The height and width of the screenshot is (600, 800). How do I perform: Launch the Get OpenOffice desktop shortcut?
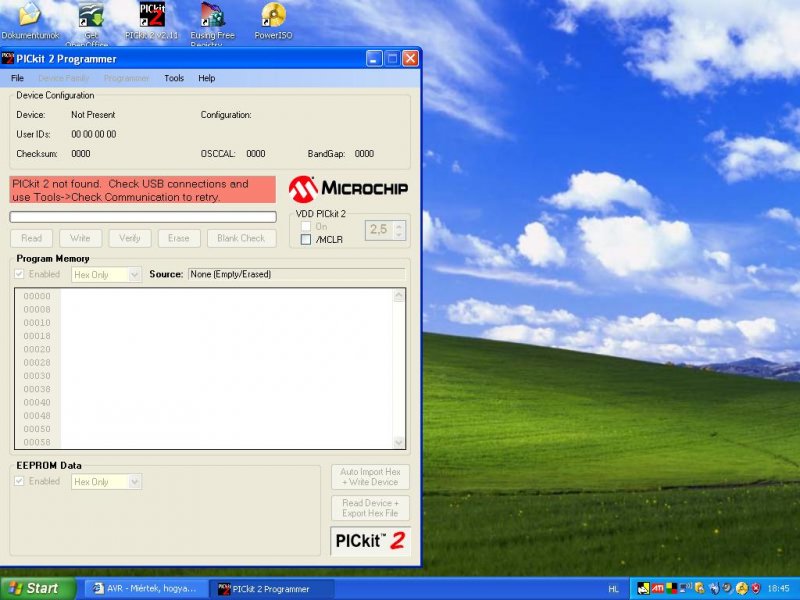[91, 23]
